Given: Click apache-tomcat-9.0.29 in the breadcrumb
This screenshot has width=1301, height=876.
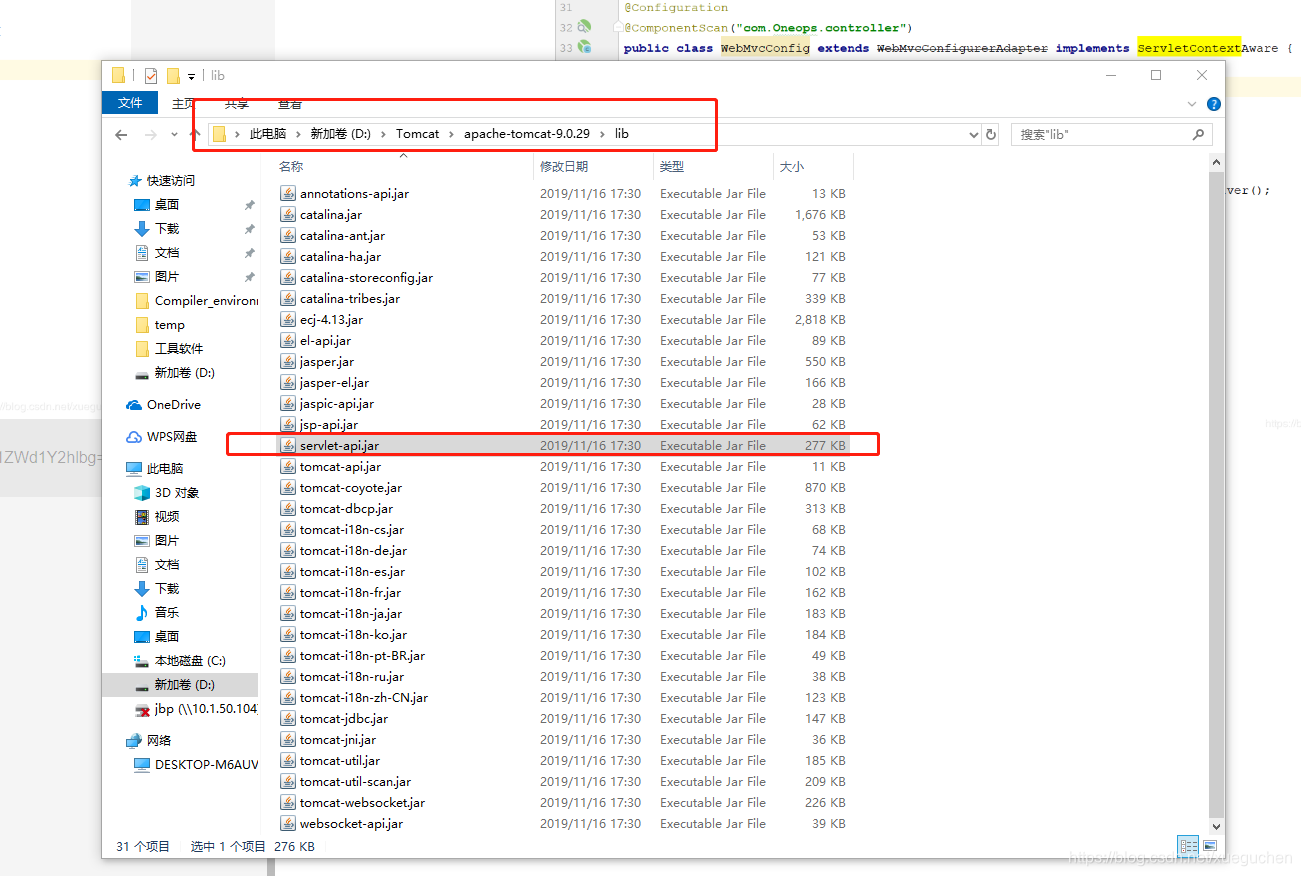Looking at the screenshot, I should [x=526, y=134].
